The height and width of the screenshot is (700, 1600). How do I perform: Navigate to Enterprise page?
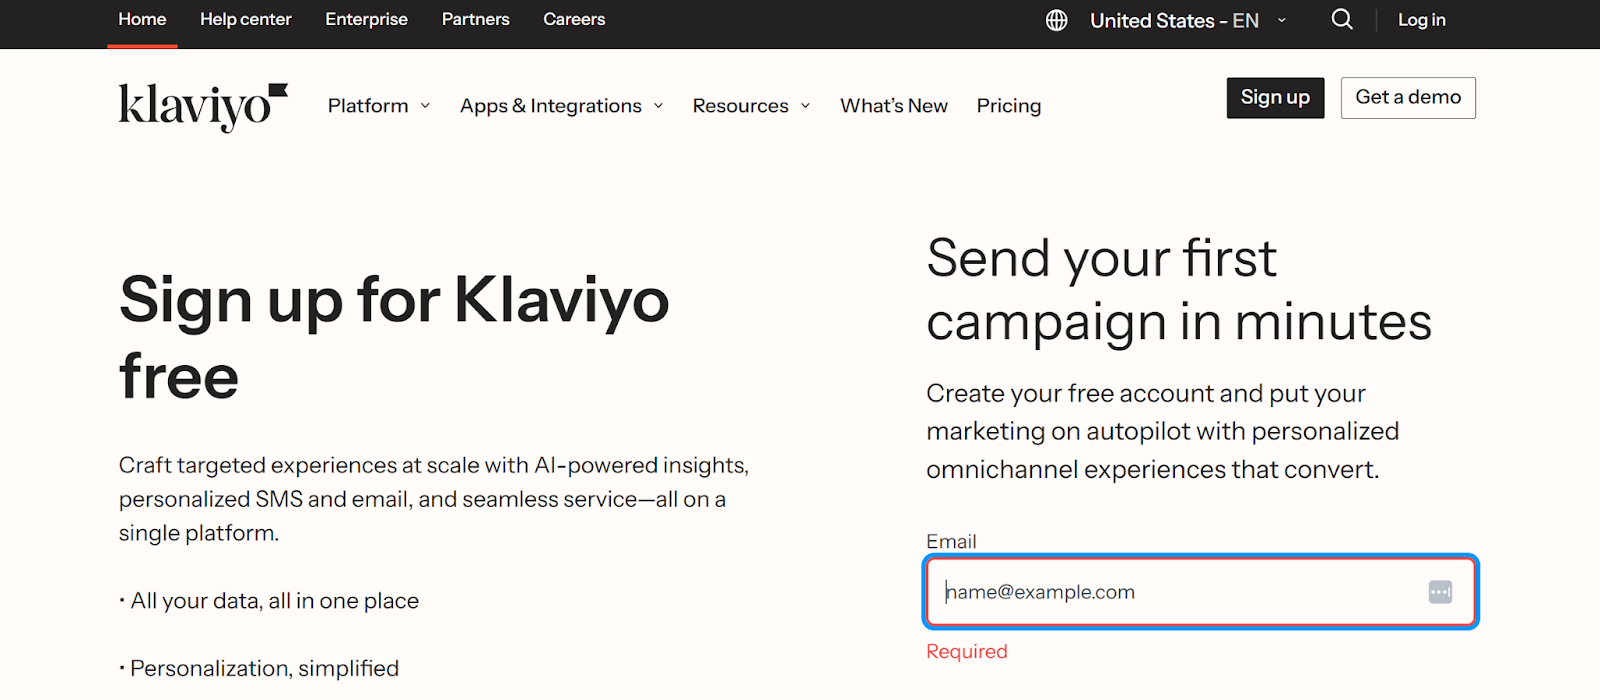point(366,20)
